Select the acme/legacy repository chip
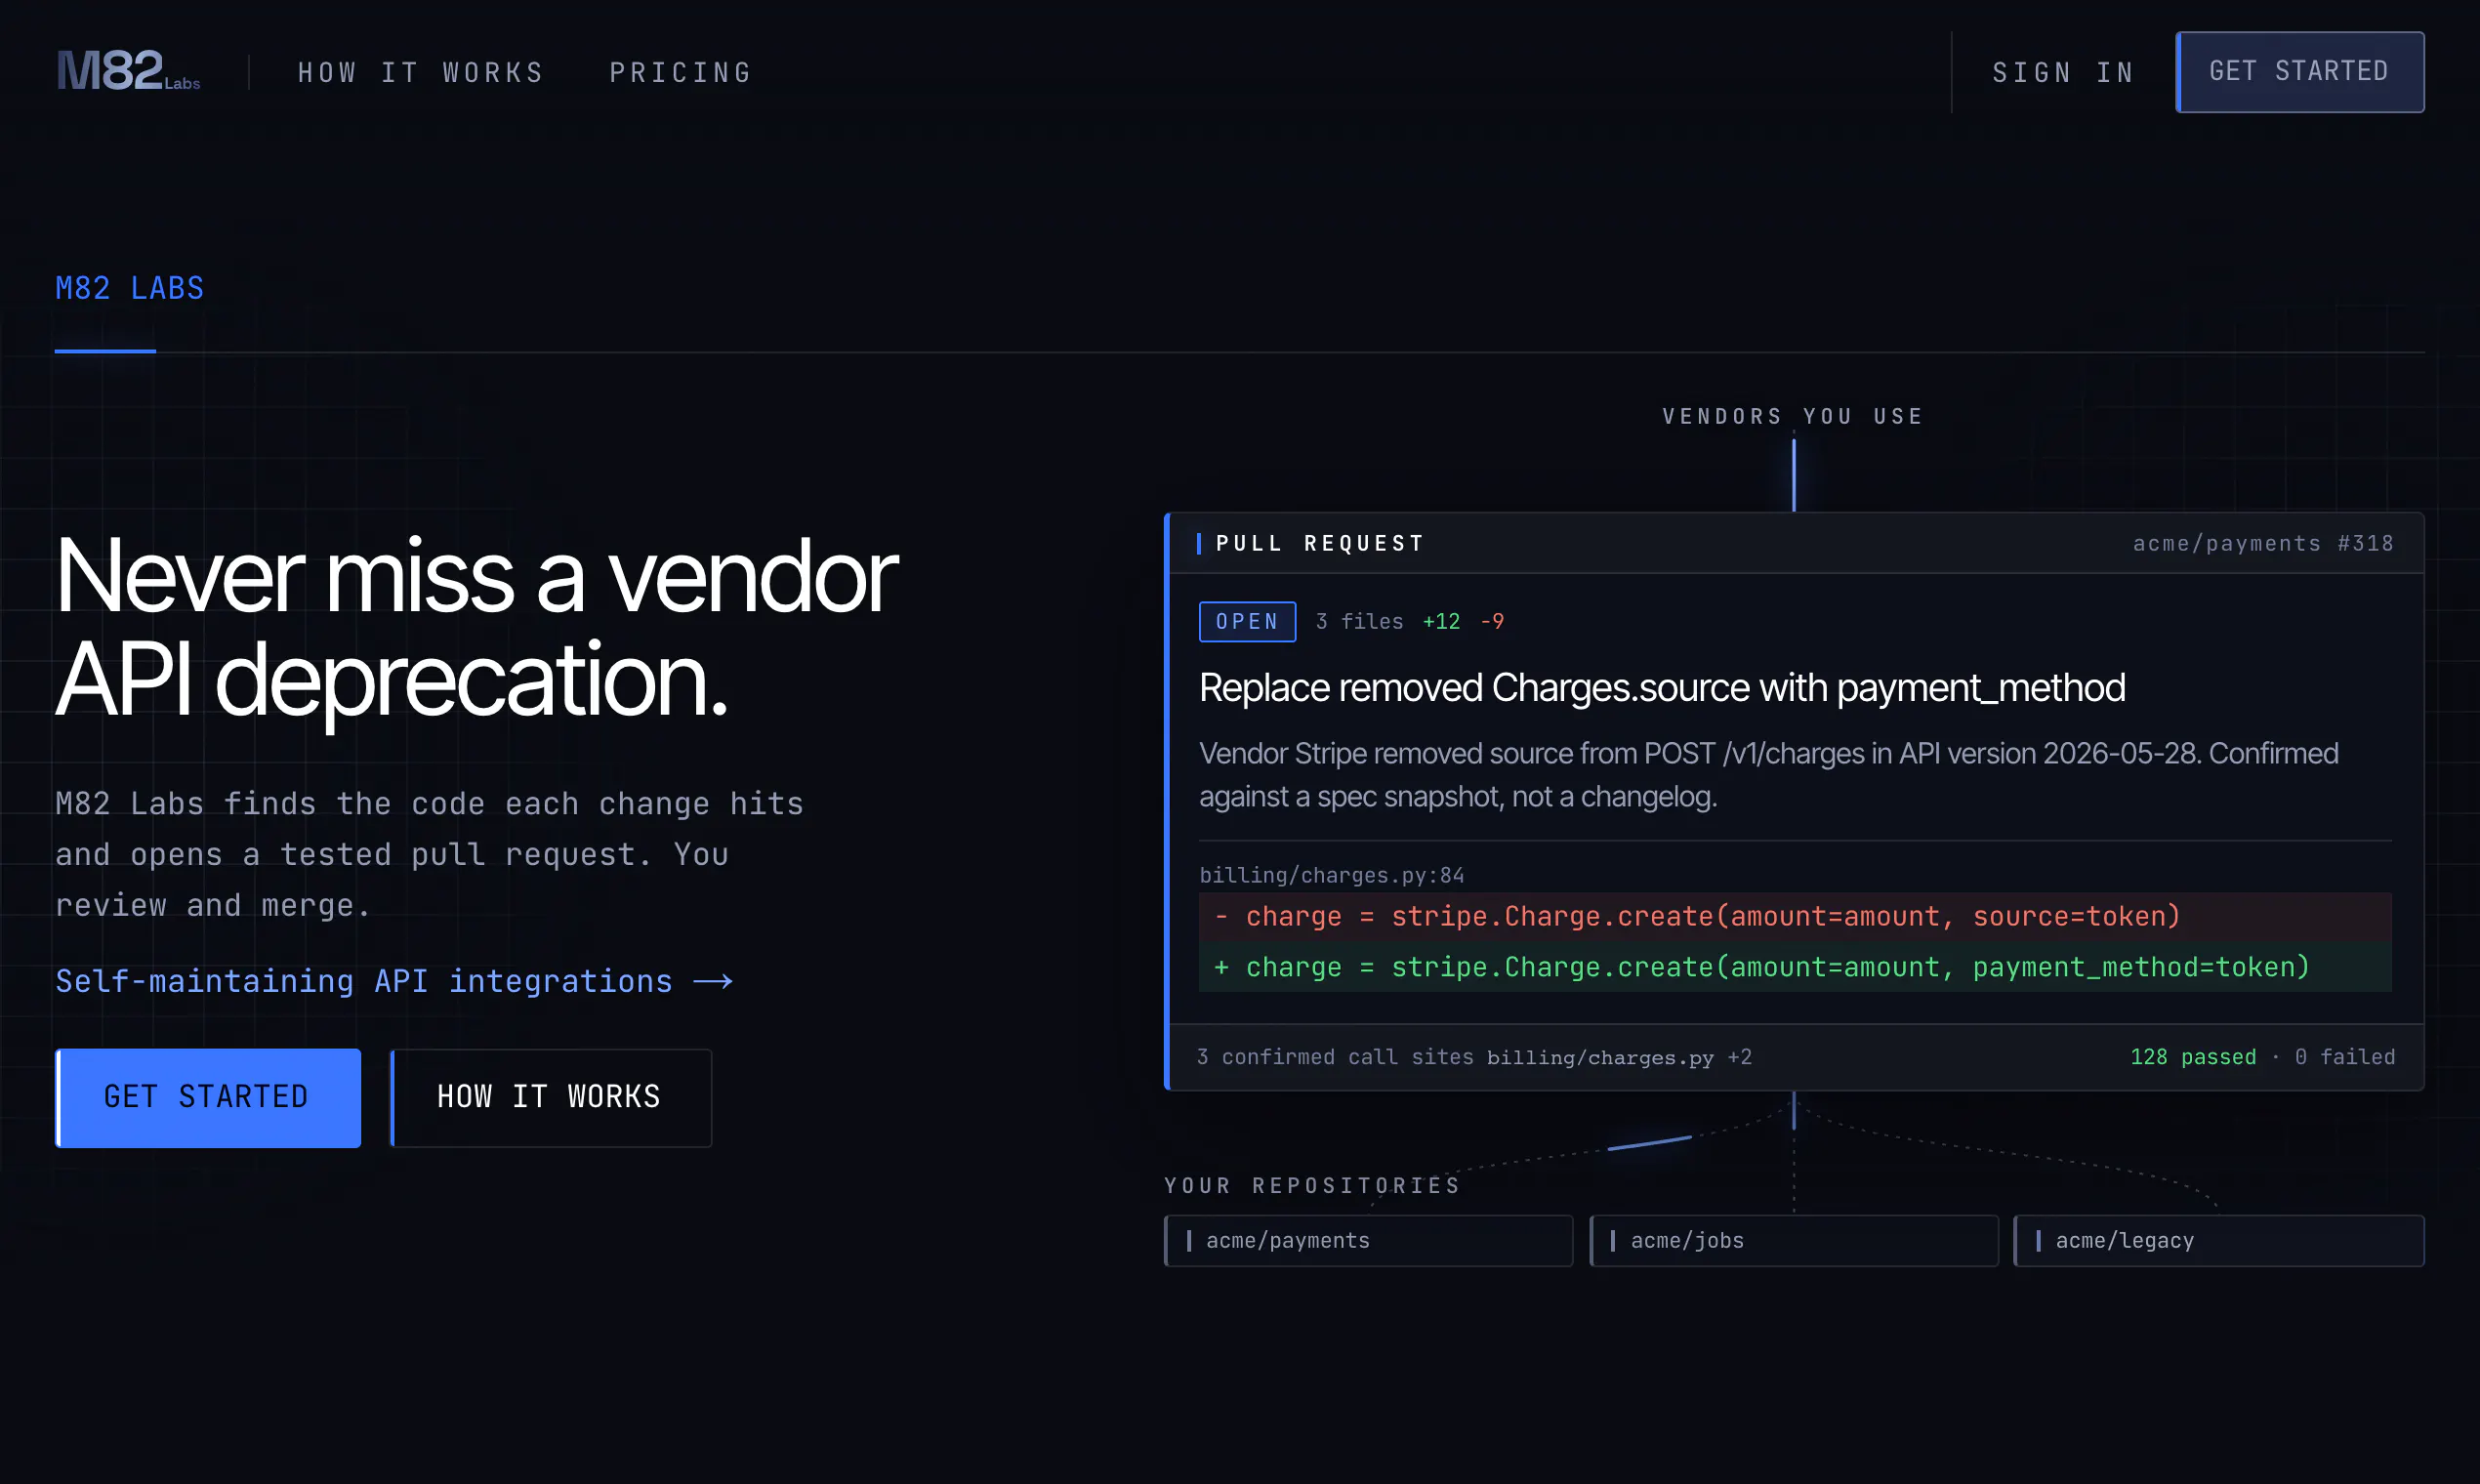The height and width of the screenshot is (1484, 2480). pyautogui.click(x=2219, y=1241)
